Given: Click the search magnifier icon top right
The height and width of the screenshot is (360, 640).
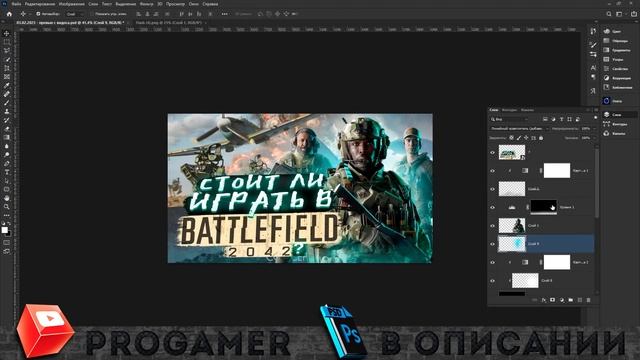Looking at the screenshot, I should [609, 14].
